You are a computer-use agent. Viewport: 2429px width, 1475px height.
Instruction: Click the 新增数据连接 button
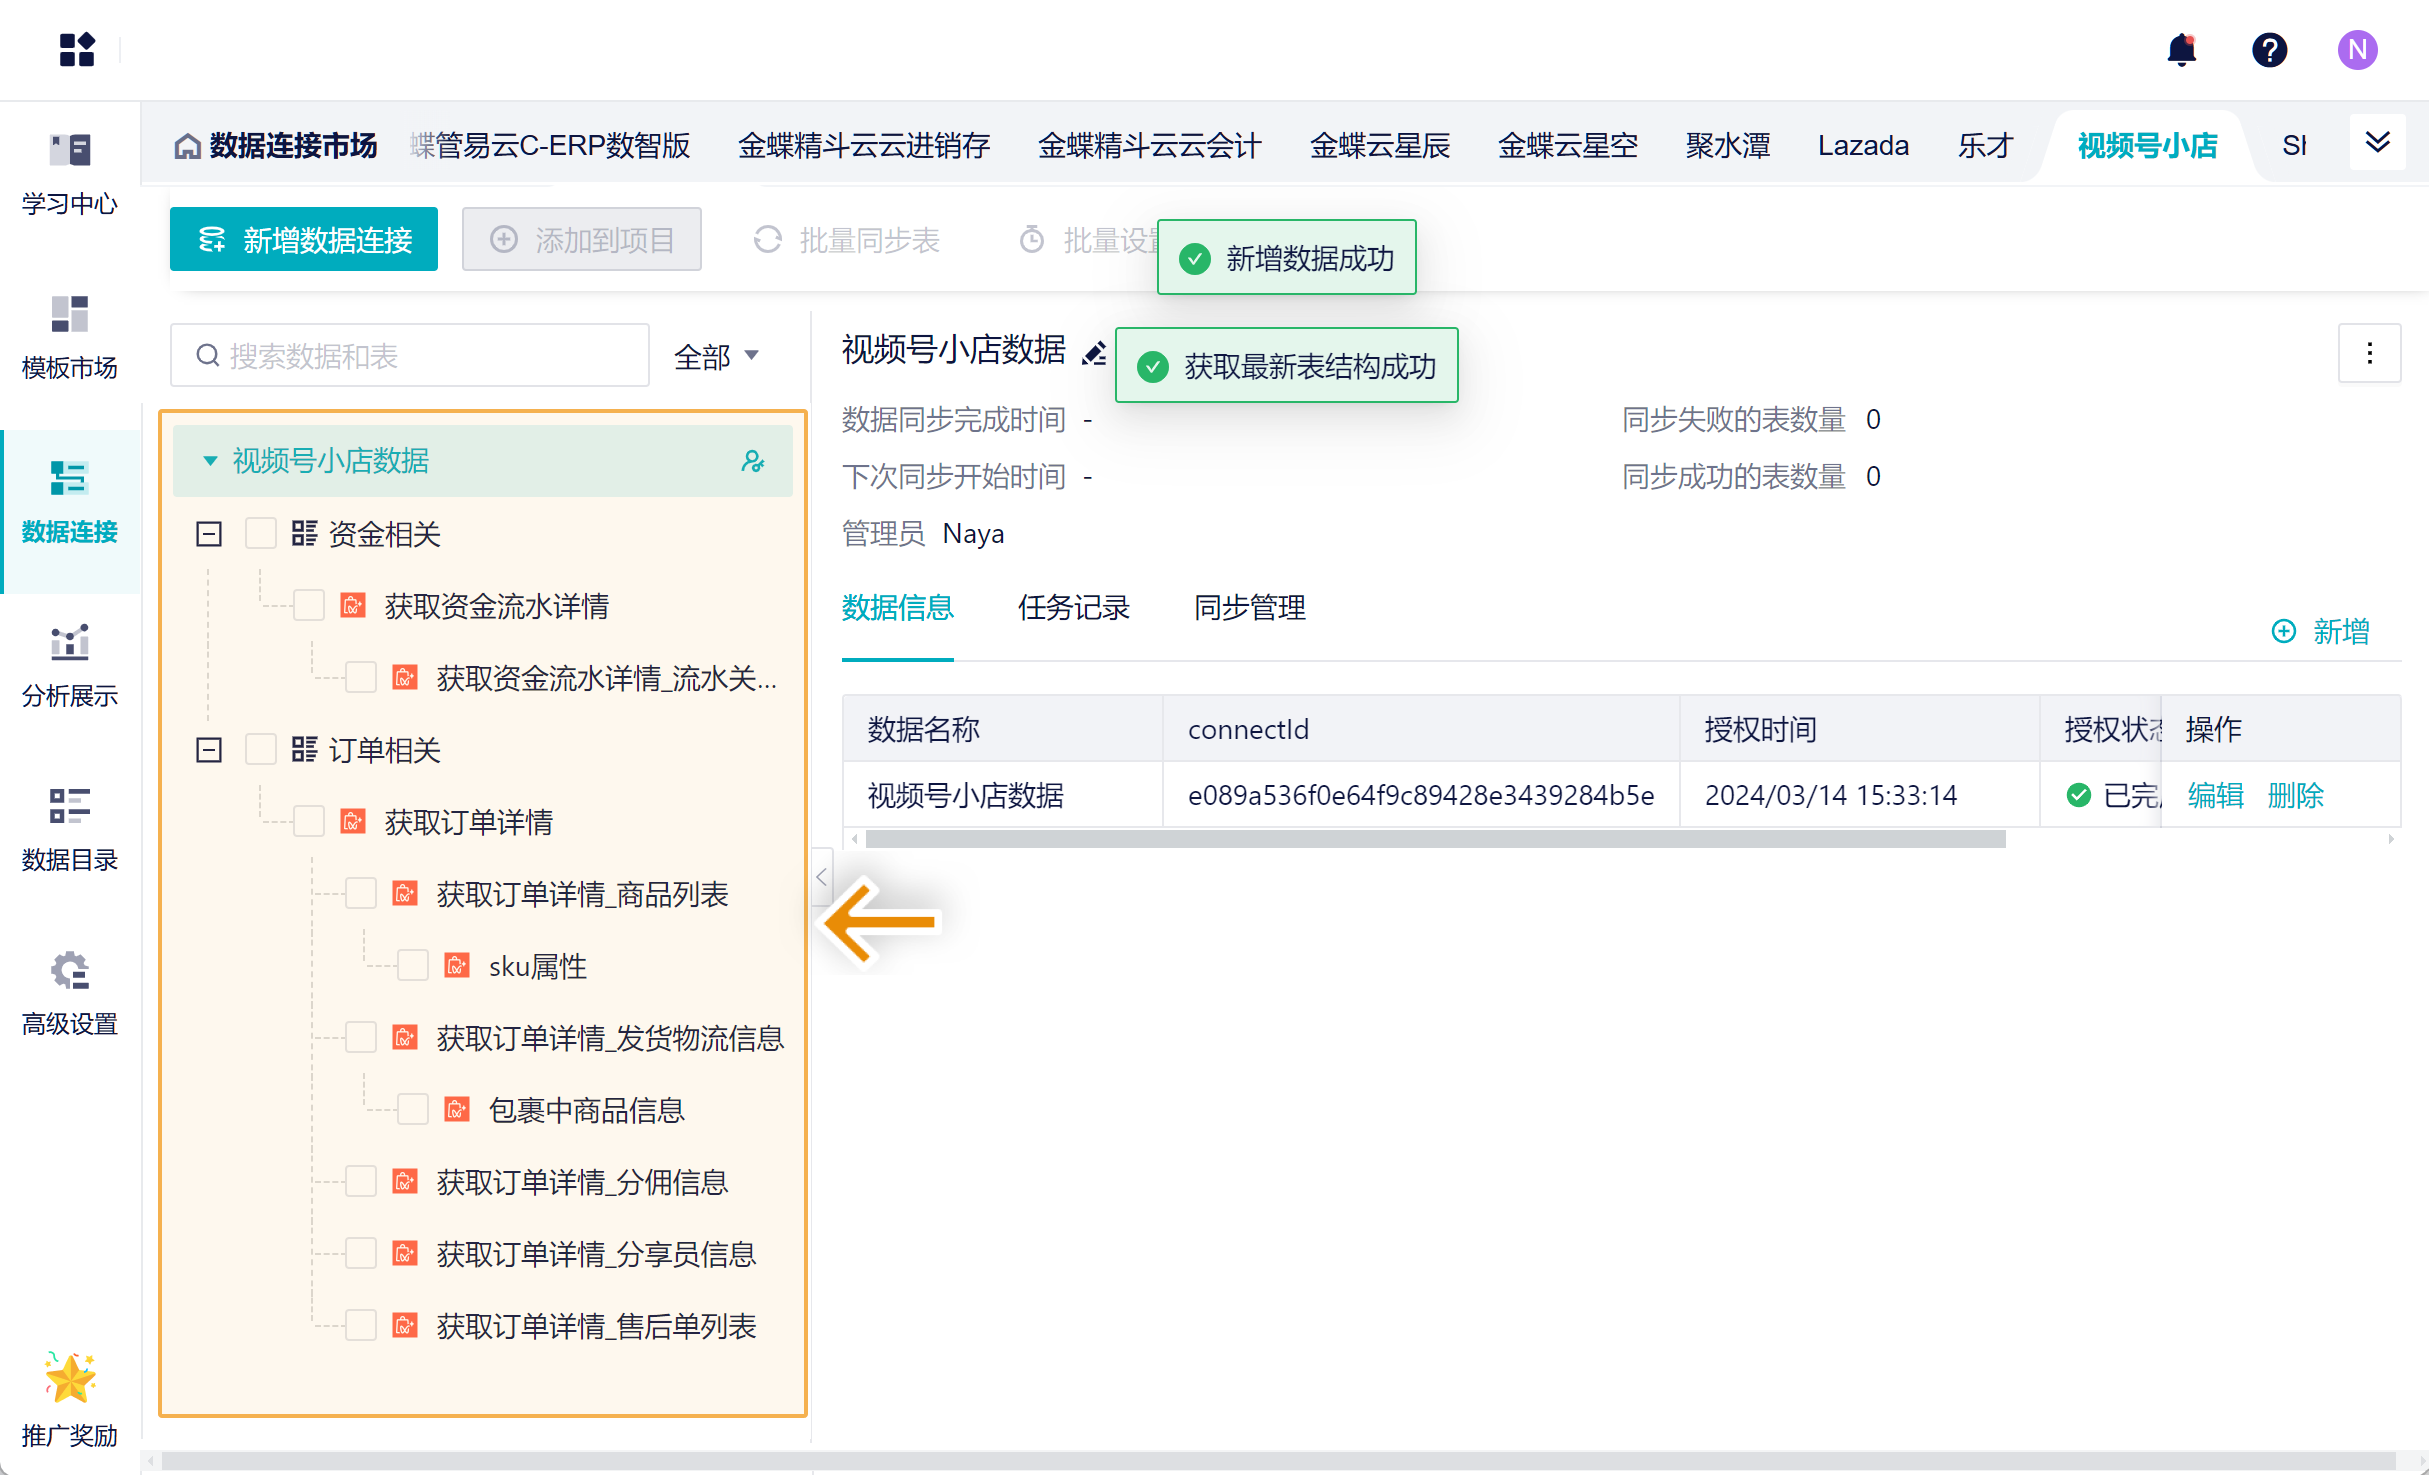(304, 240)
